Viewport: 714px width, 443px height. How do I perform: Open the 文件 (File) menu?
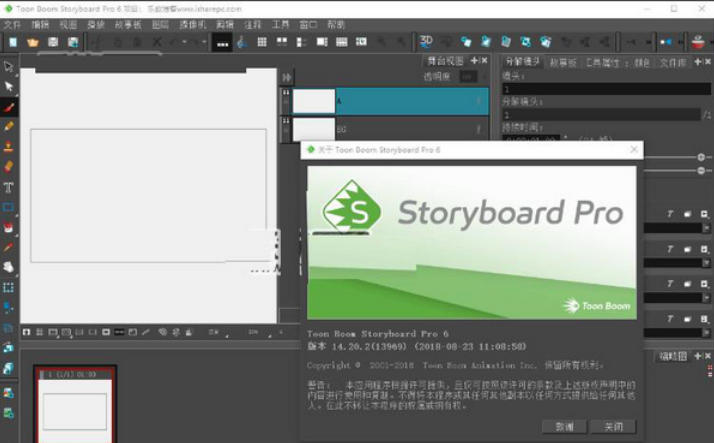12,24
